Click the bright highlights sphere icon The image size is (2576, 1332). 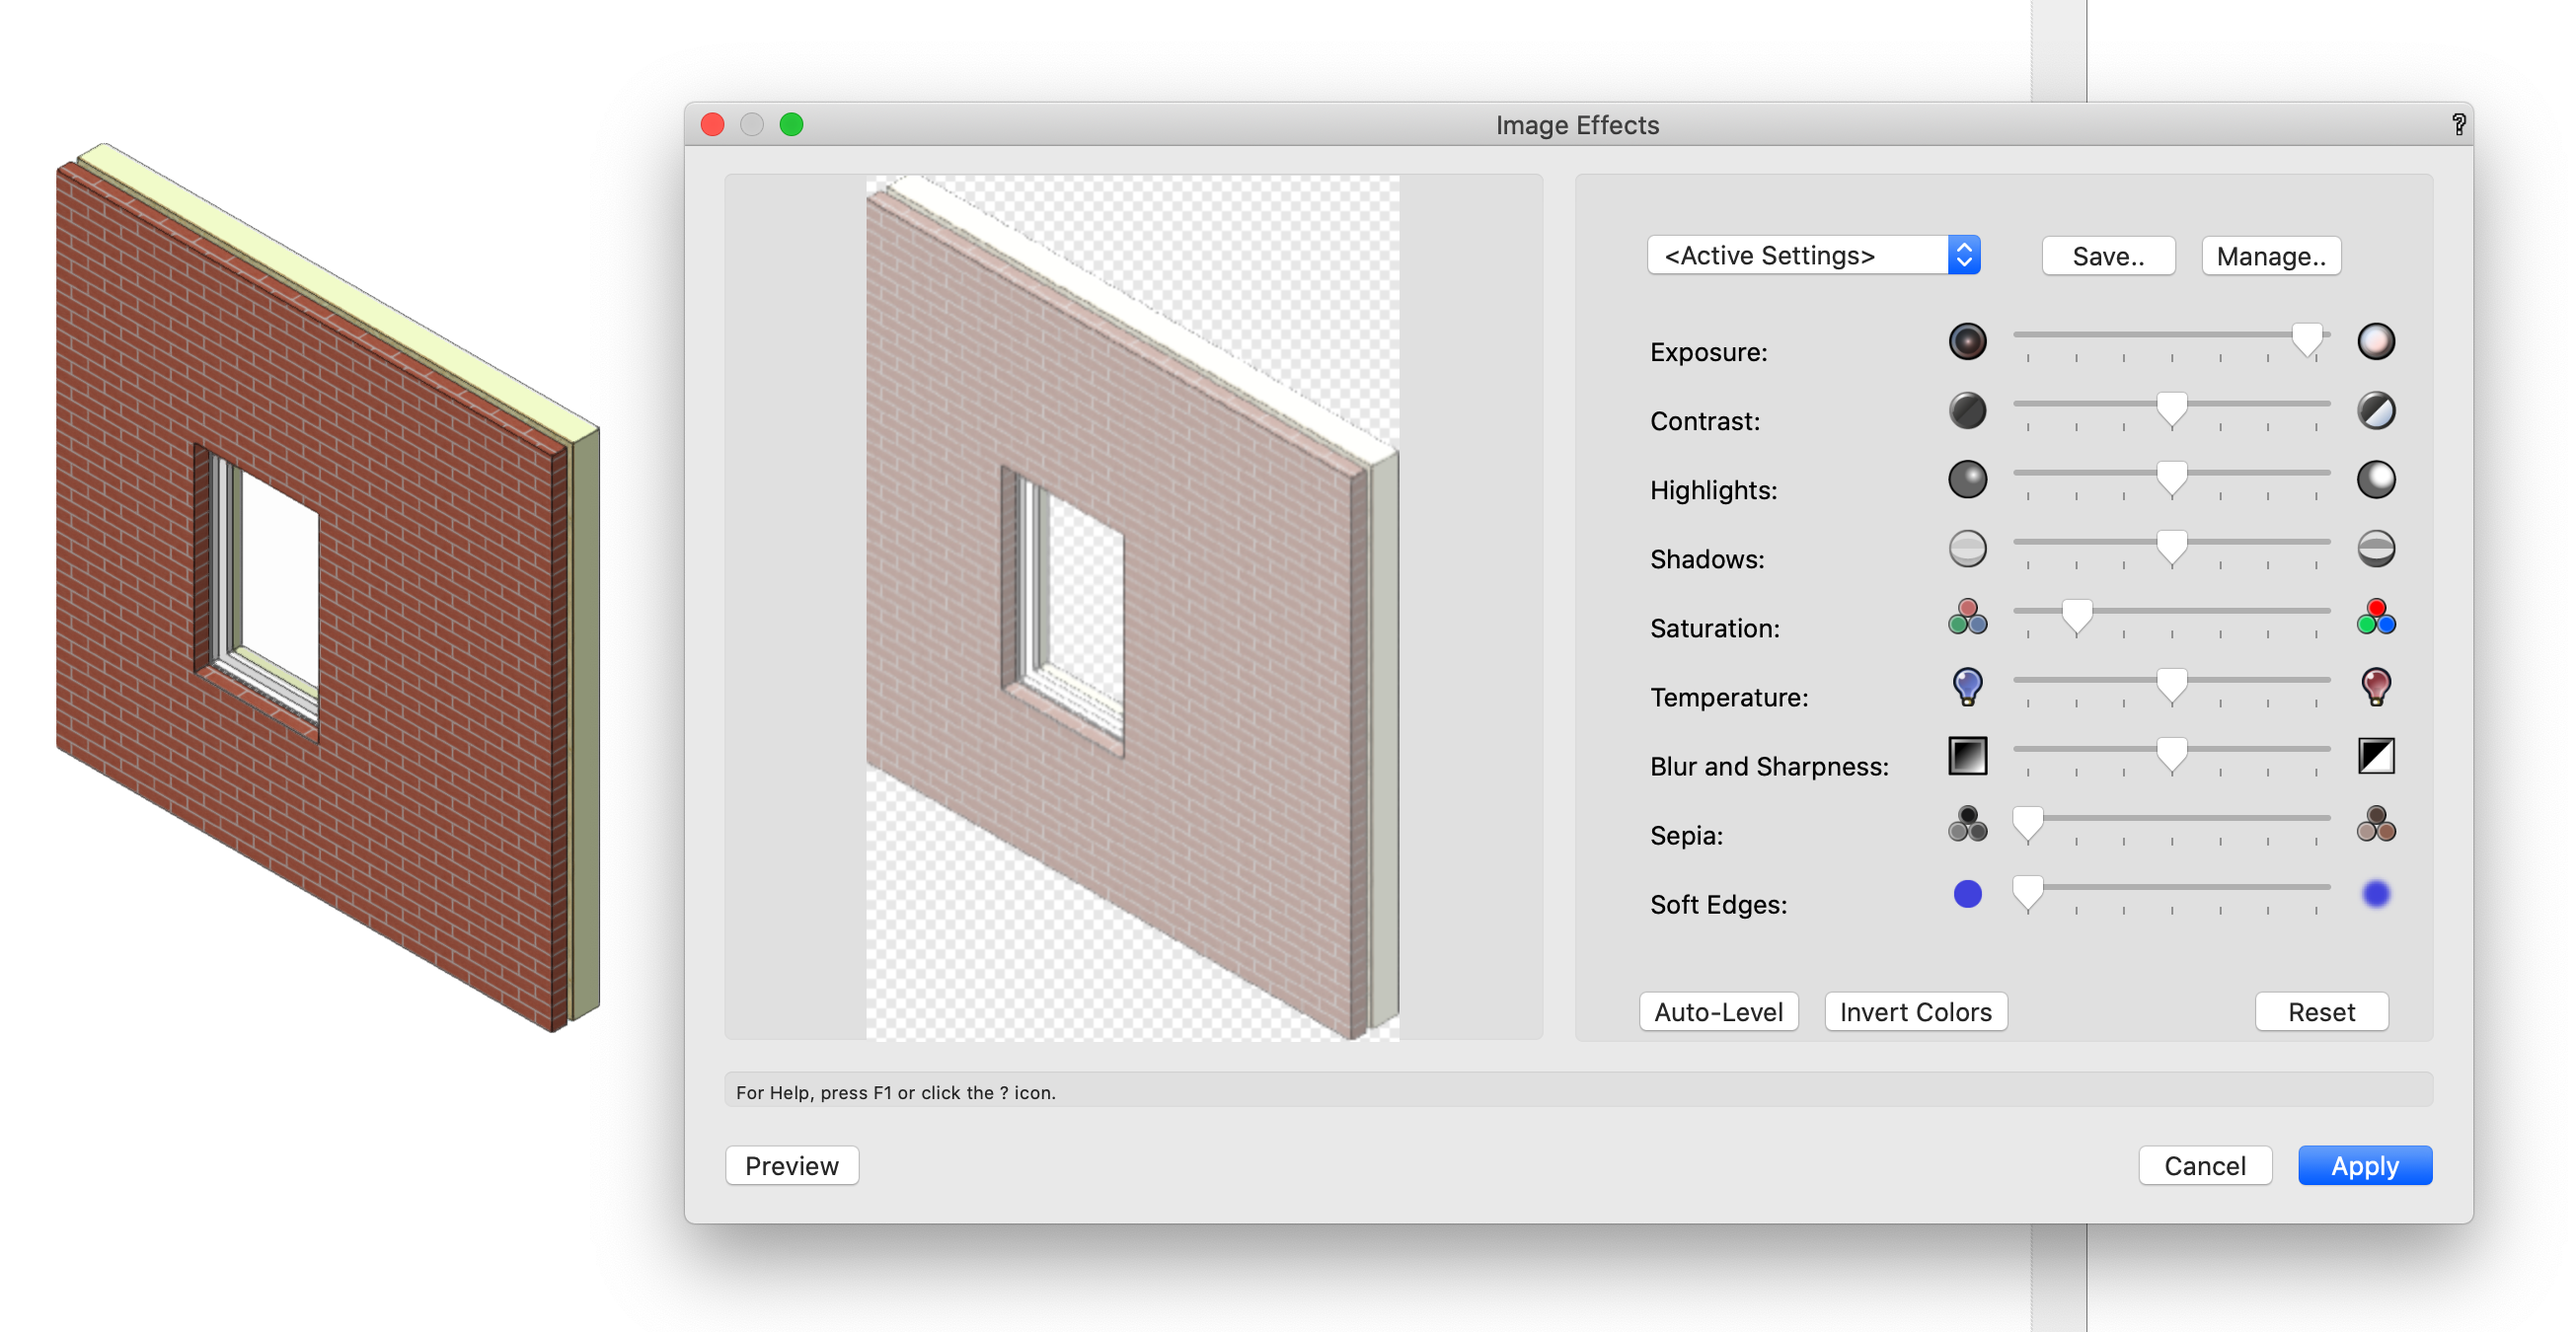(x=2378, y=479)
